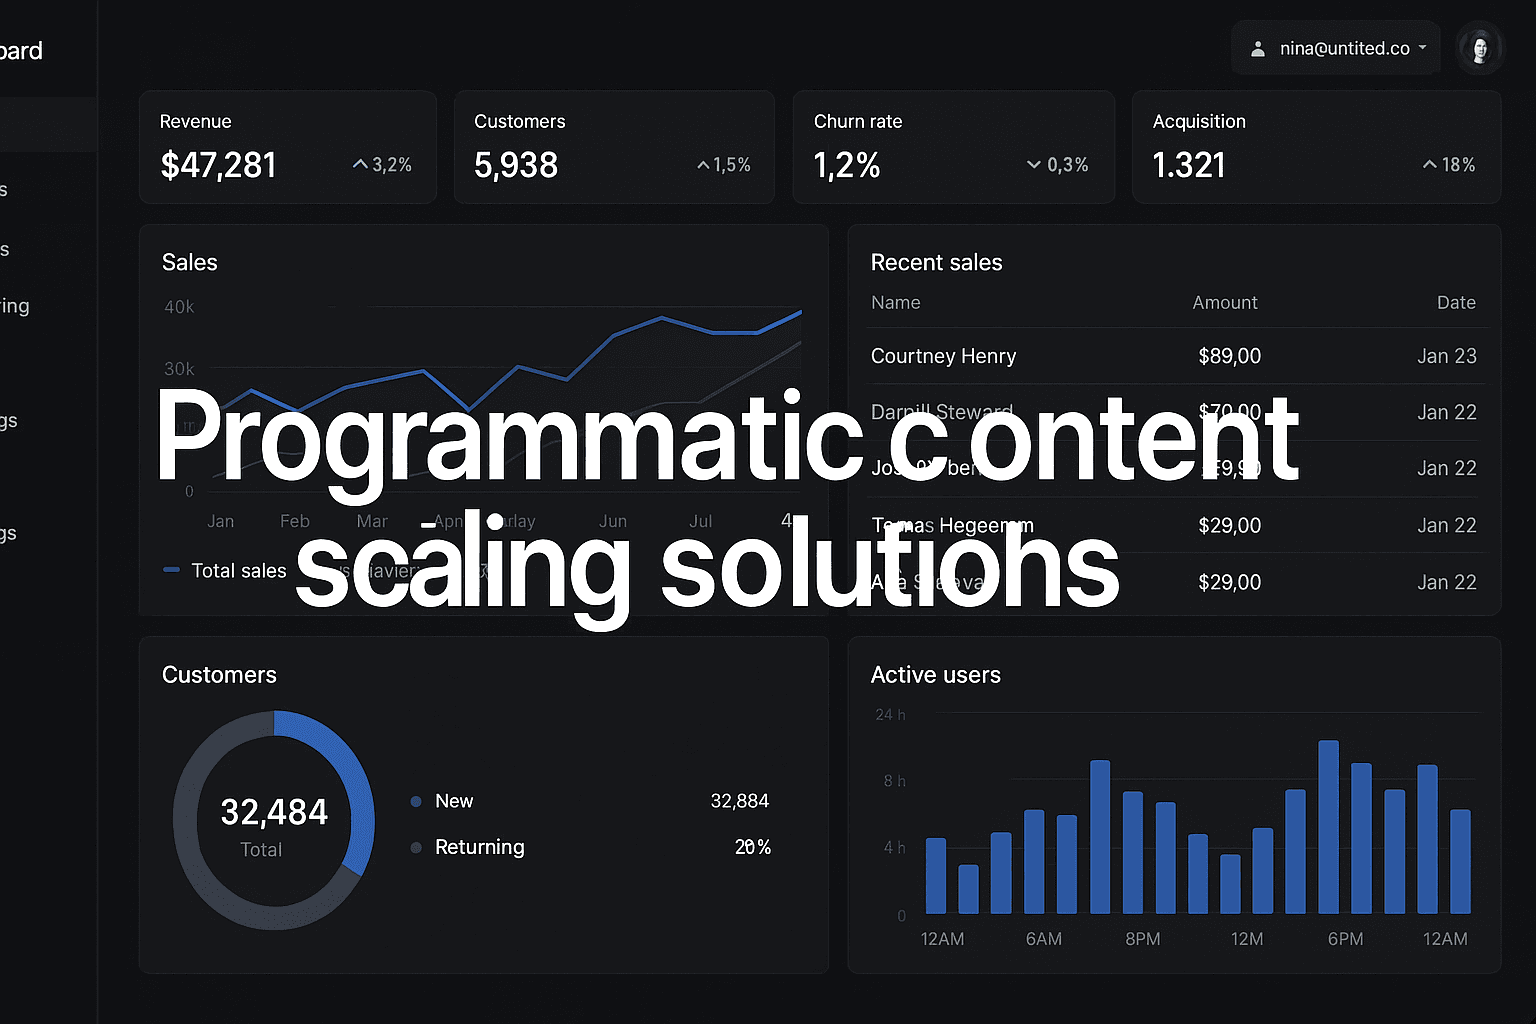Click the Mar label on Sales chart
Image resolution: width=1536 pixels, height=1024 pixels.
coord(372,521)
